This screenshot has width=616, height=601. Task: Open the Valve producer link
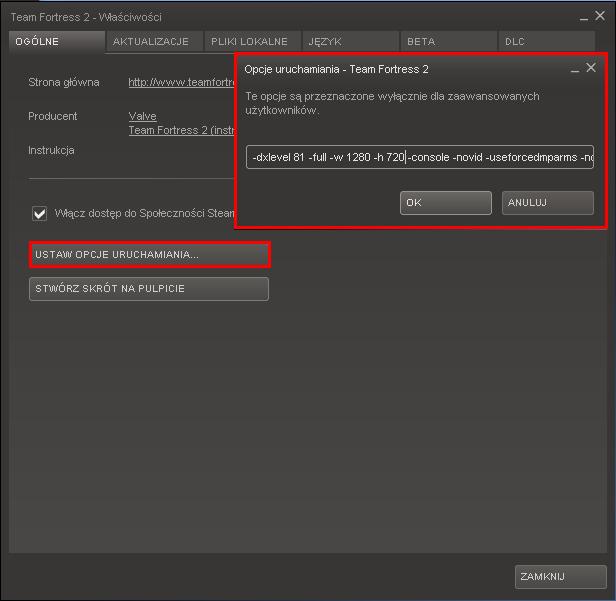tap(143, 116)
